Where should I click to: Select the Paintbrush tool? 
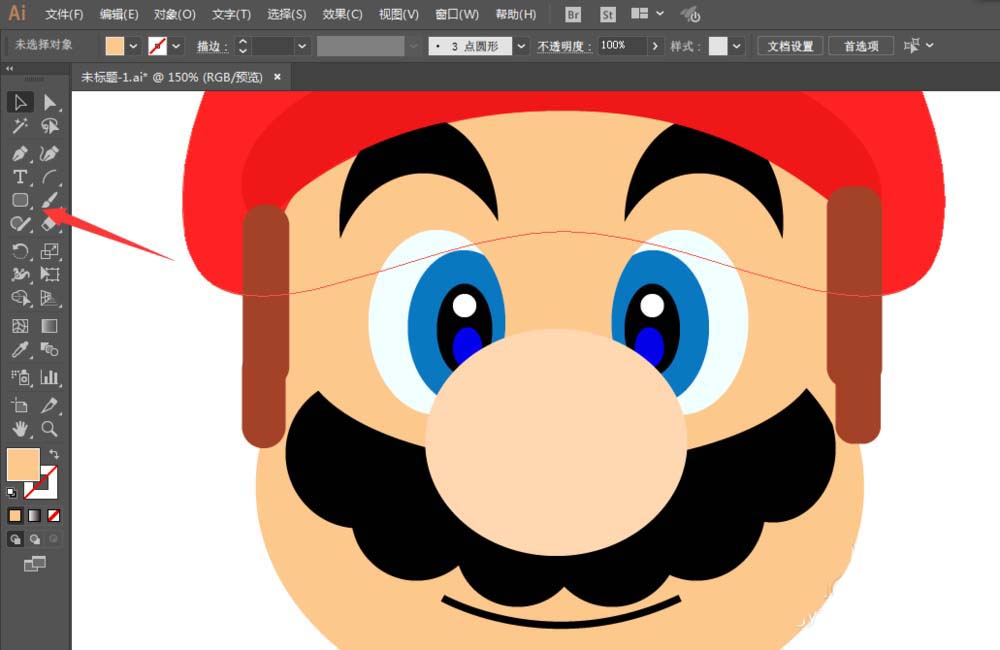50,200
